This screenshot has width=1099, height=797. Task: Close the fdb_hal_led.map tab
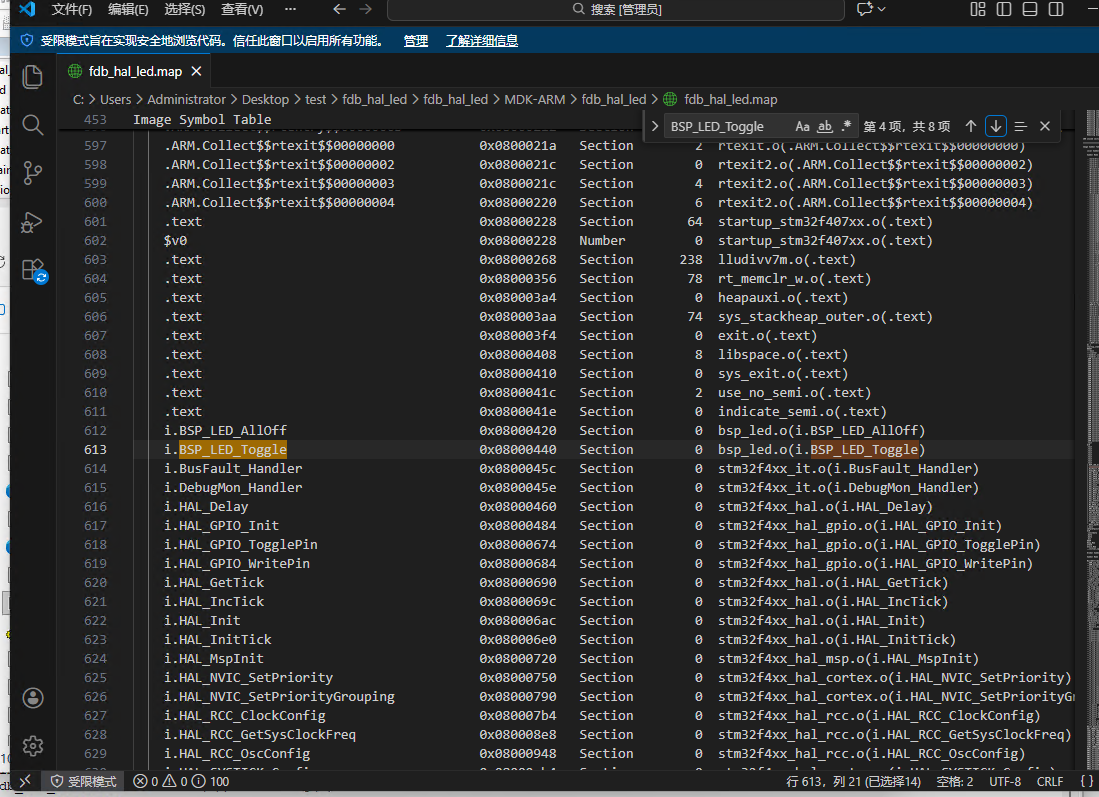coord(197,71)
